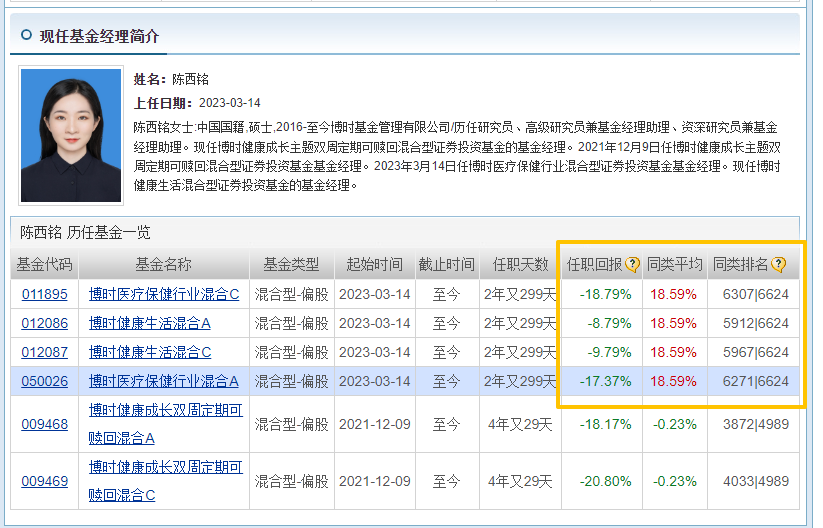Open fund code link 012087
823x528 pixels.
45,352
